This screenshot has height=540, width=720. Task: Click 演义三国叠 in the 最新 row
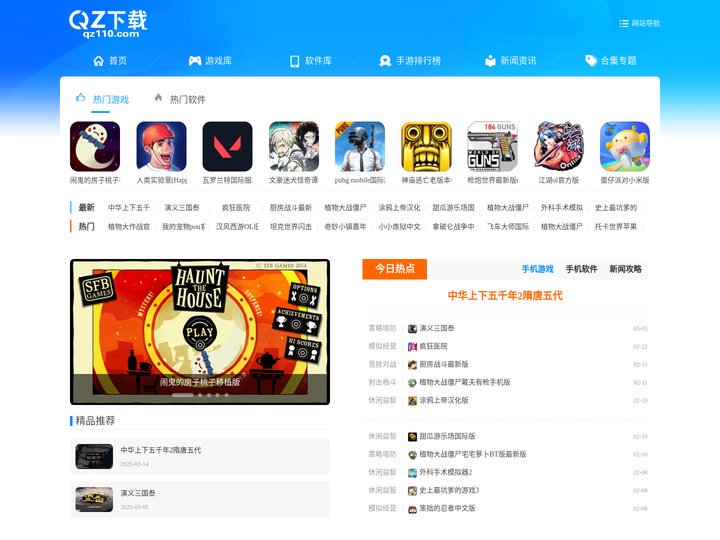coord(182,208)
